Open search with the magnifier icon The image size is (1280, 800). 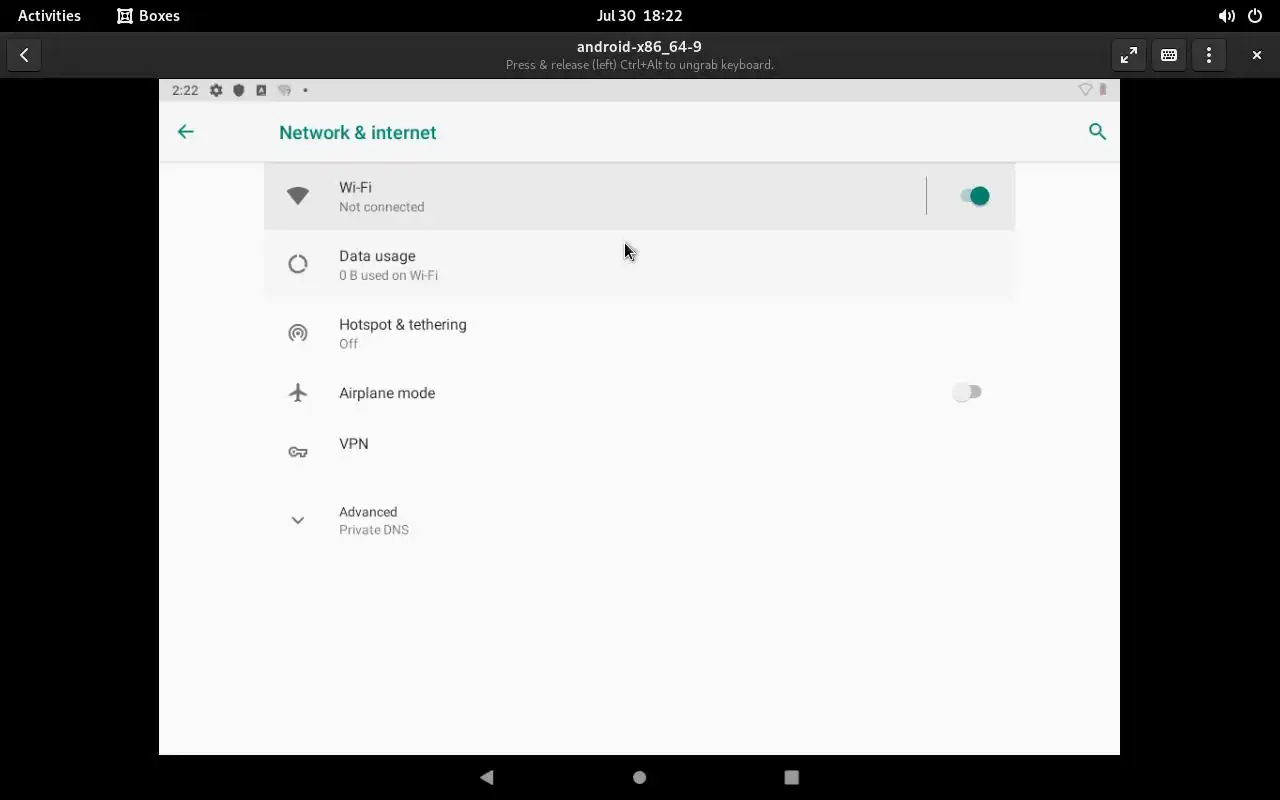(x=1097, y=132)
